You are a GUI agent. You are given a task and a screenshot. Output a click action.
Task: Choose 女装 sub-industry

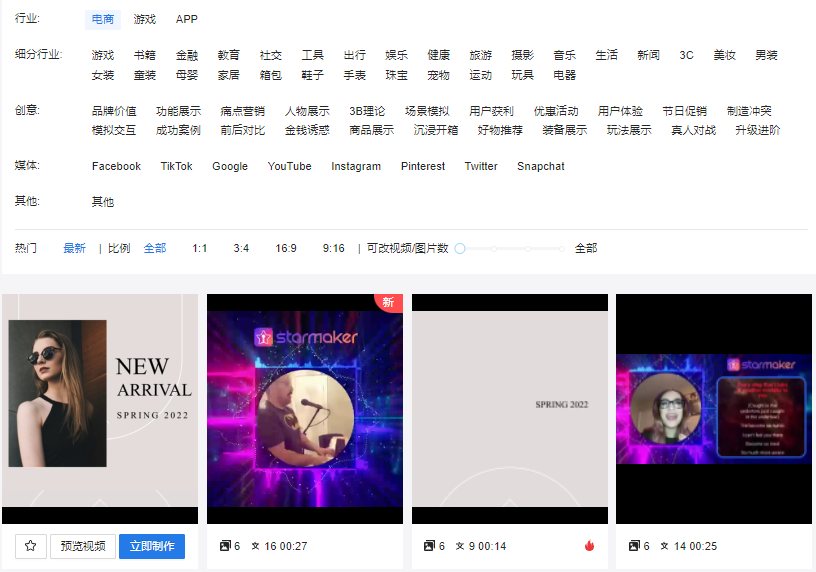point(103,75)
